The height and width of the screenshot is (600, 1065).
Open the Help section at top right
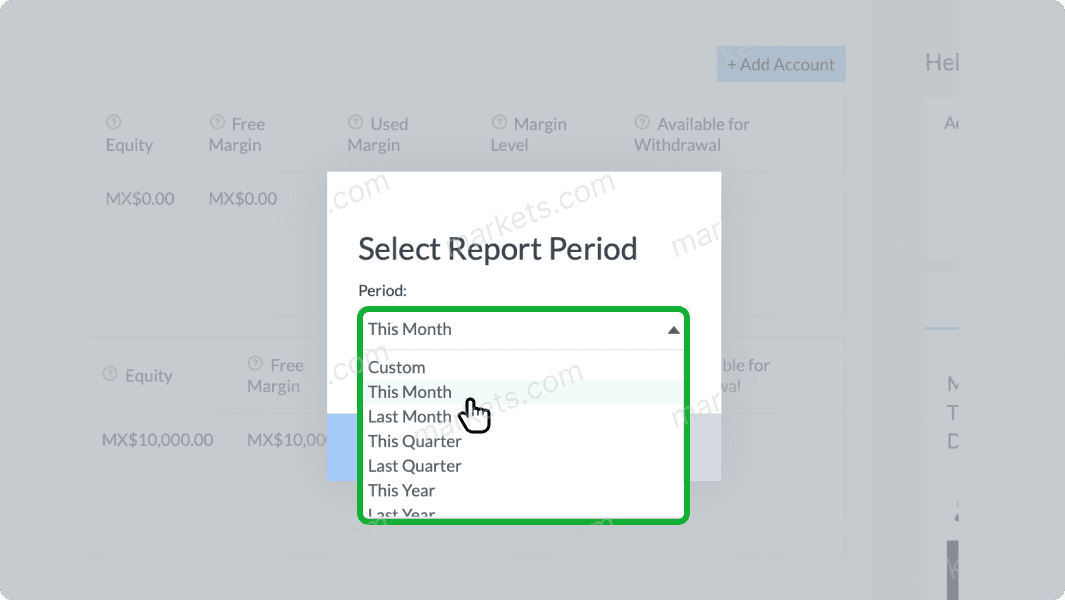coord(940,62)
